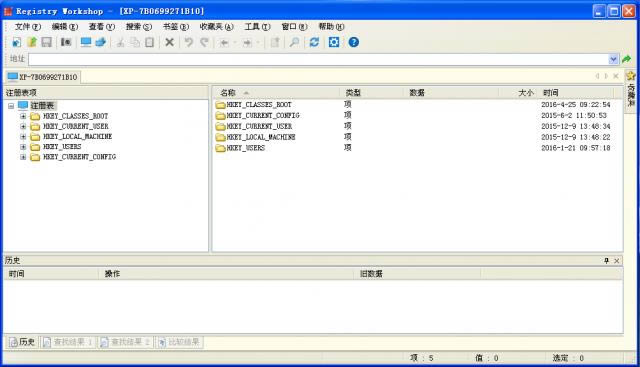Viewport: 640px width, 367px height.
Task: Click inside the 地址 address input field
Action: click(x=318, y=59)
